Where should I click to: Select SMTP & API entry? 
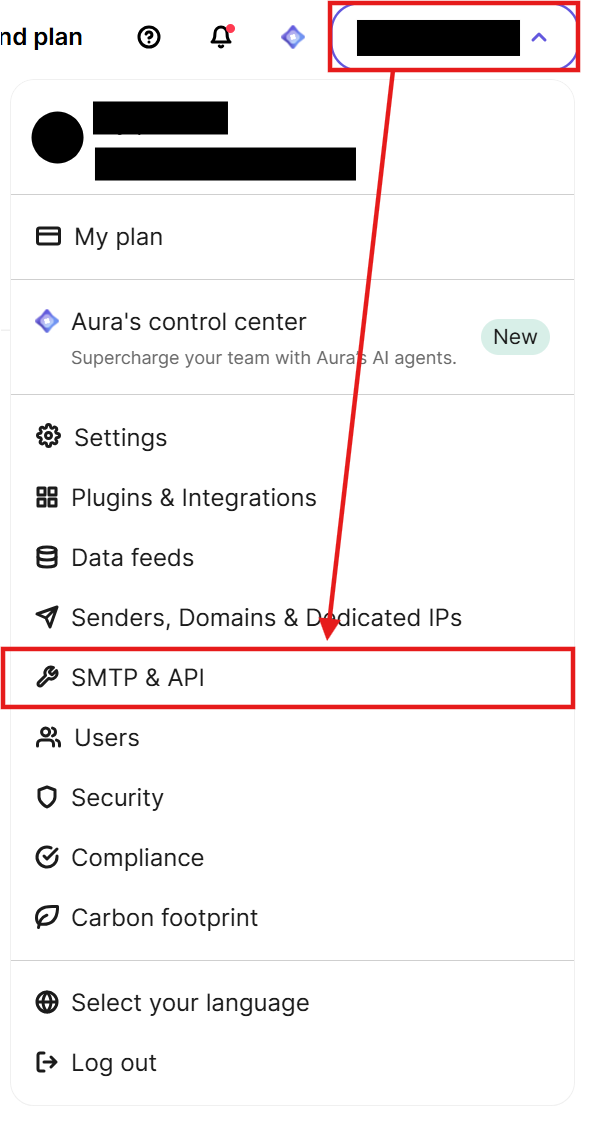point(288,678)
